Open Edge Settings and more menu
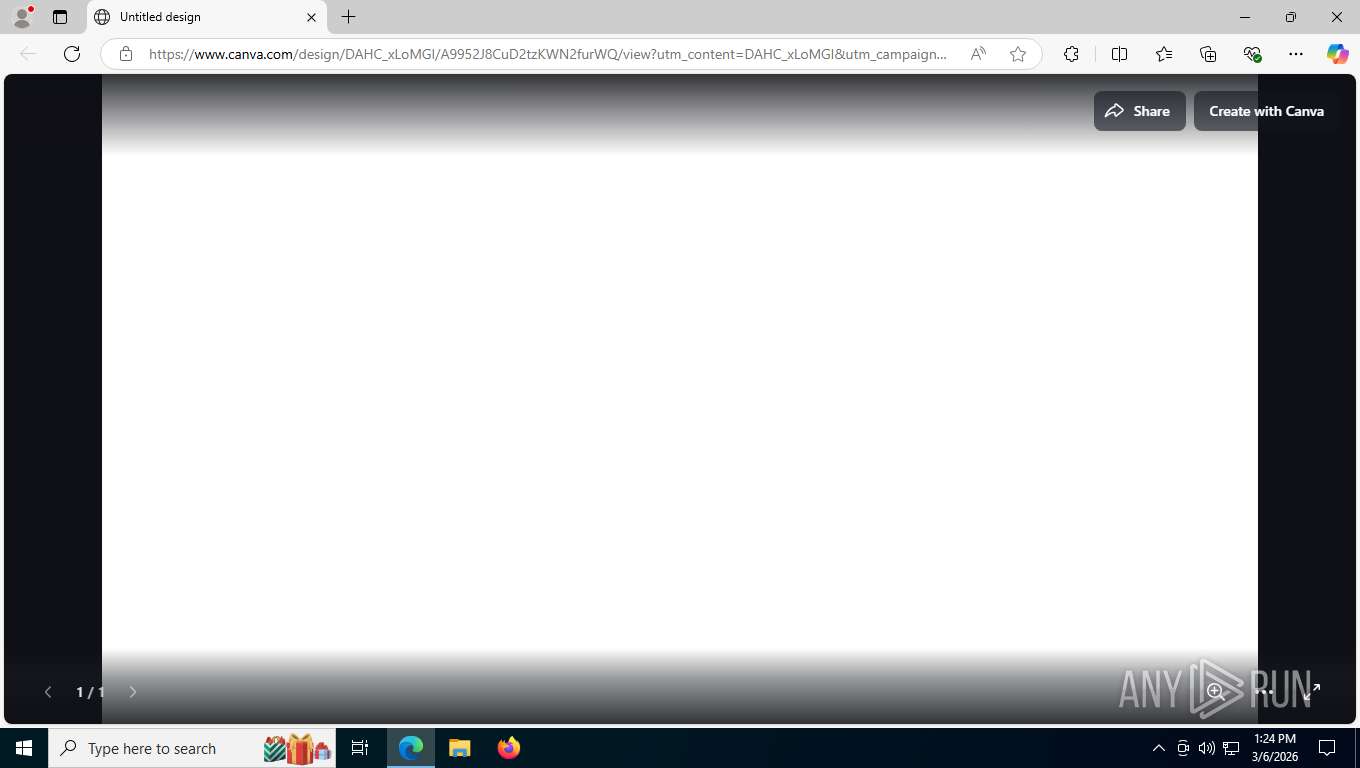Image resolution: width=1360 pixels, height=768 pixels. tap(1296, 54)
